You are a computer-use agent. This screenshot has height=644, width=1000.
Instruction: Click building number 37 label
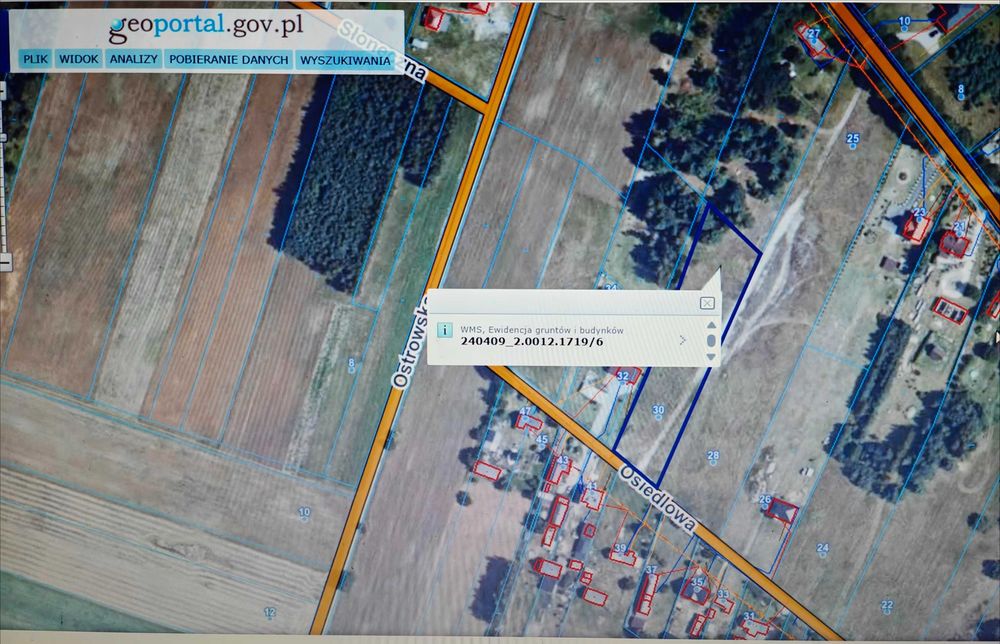tap(651, 570)
